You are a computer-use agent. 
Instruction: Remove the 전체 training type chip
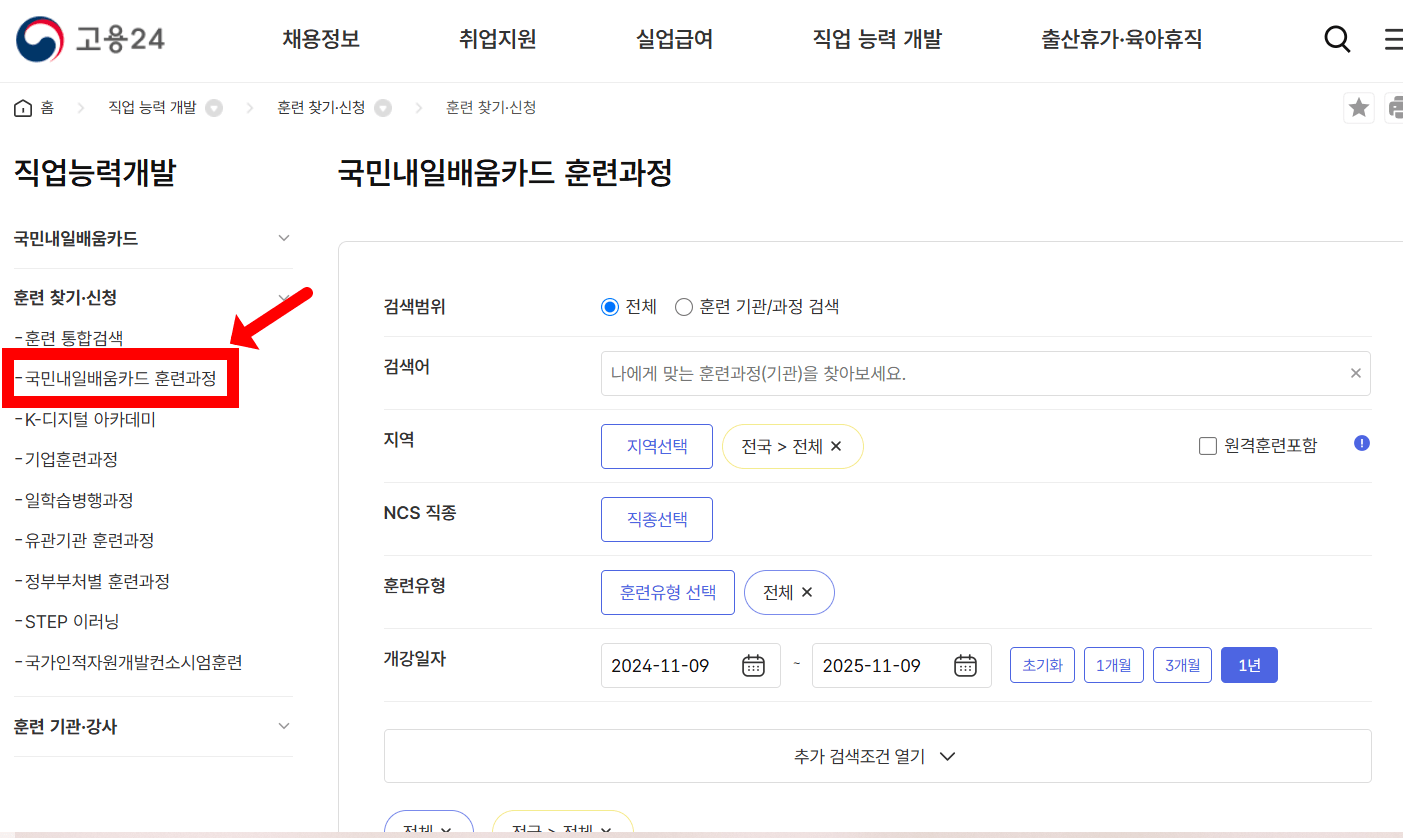[x=807, y=592]
